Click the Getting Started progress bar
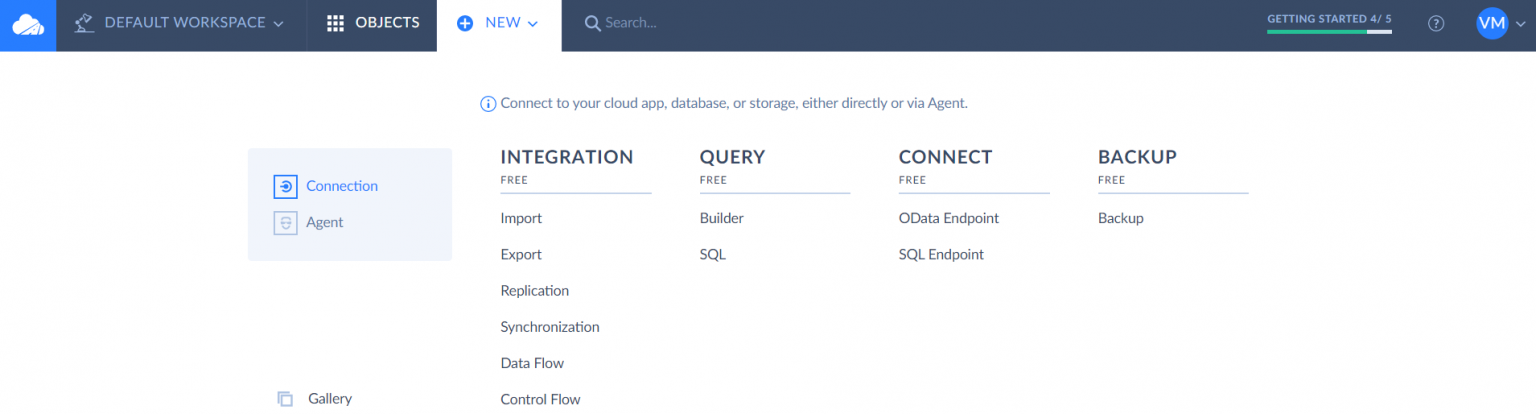 click(1328, 31)
